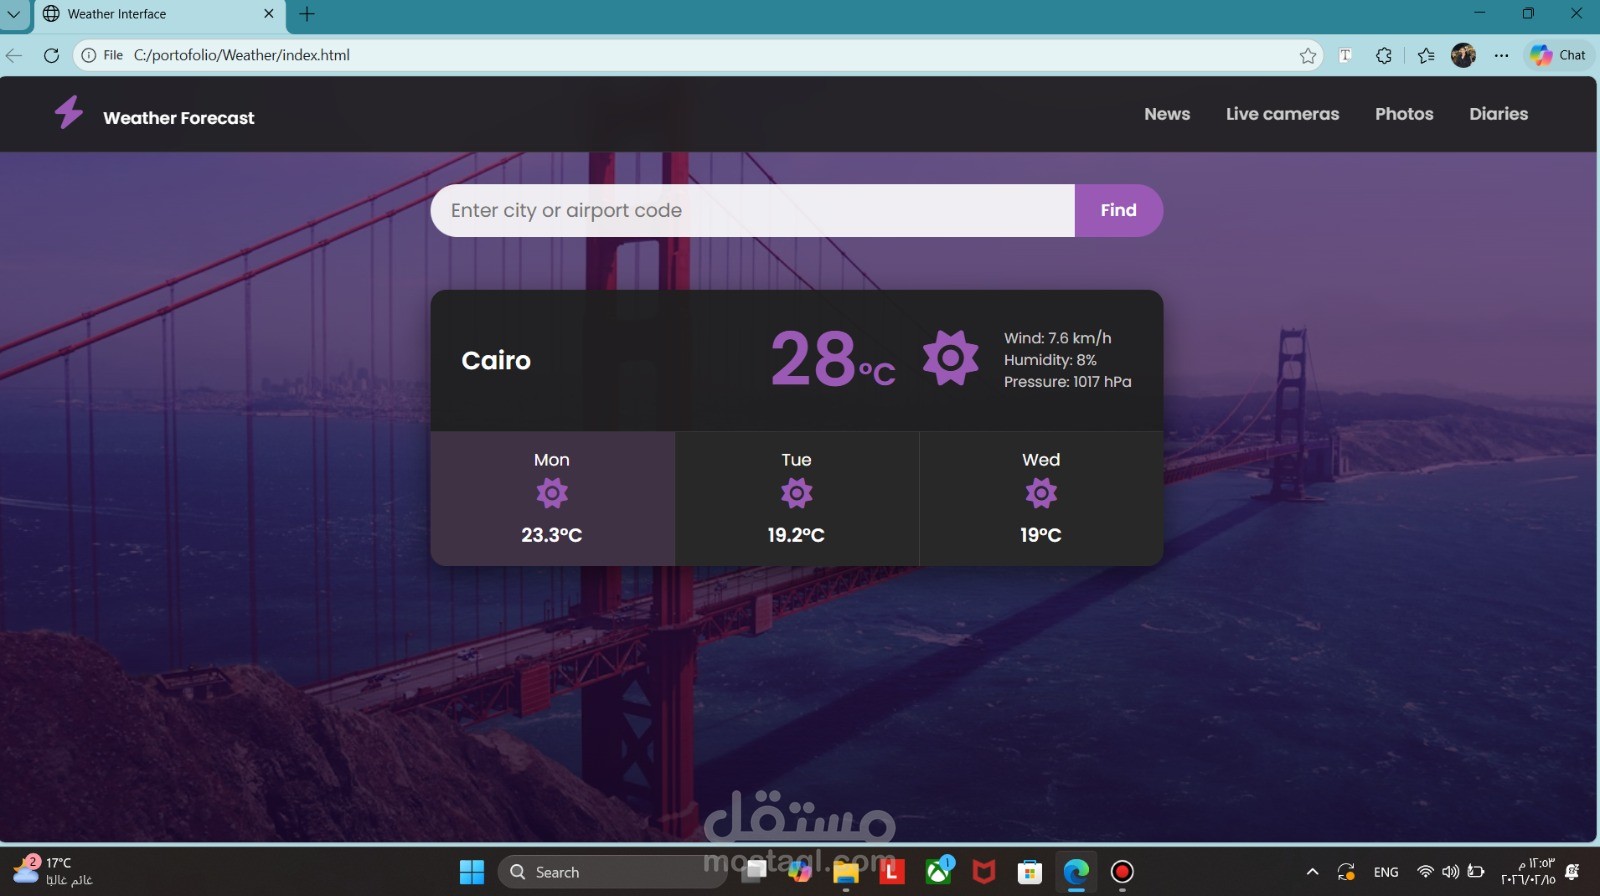Click the taskbar Search box
1600x896 pixels.
coord(612,872)
